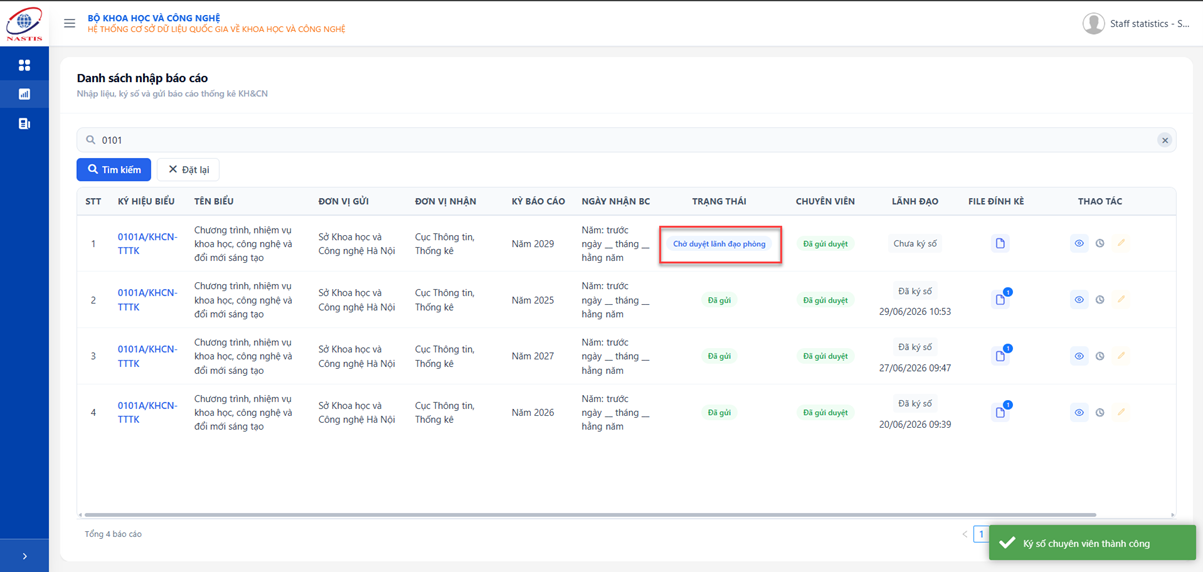Click the THAO TÁC column header
The height and width of the screenshot is (572, 1203).
click(1100, 202)
